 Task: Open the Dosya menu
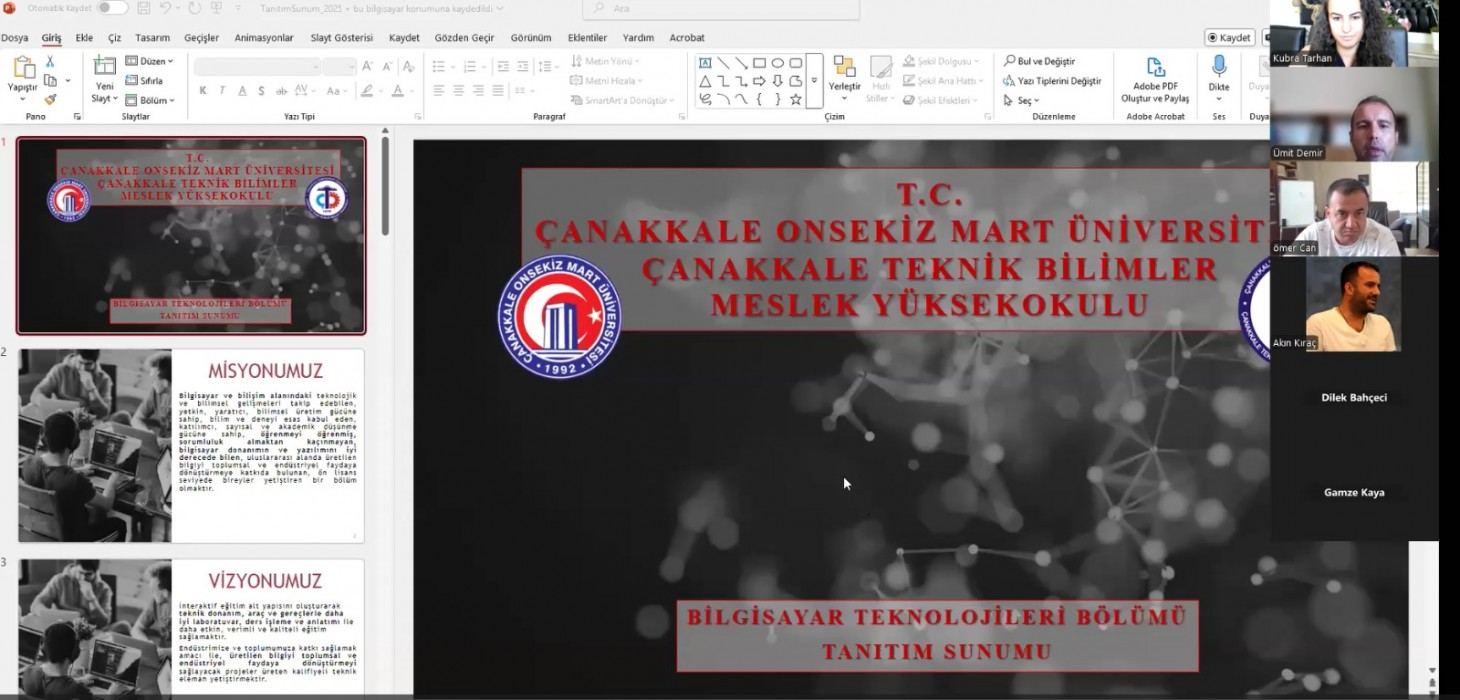(14, 38)
